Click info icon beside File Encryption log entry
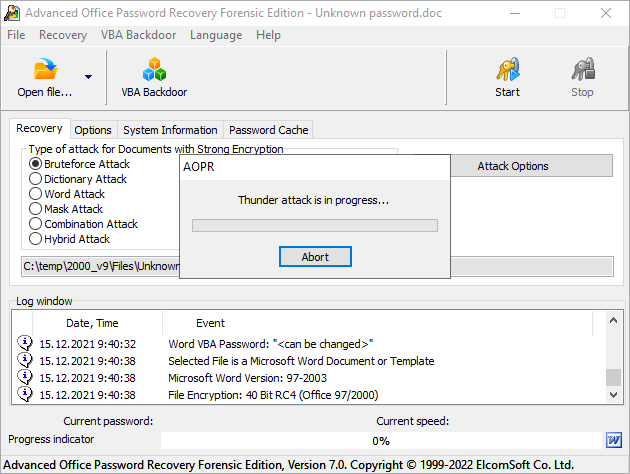 pyautogui.click(x=25, y=395)
